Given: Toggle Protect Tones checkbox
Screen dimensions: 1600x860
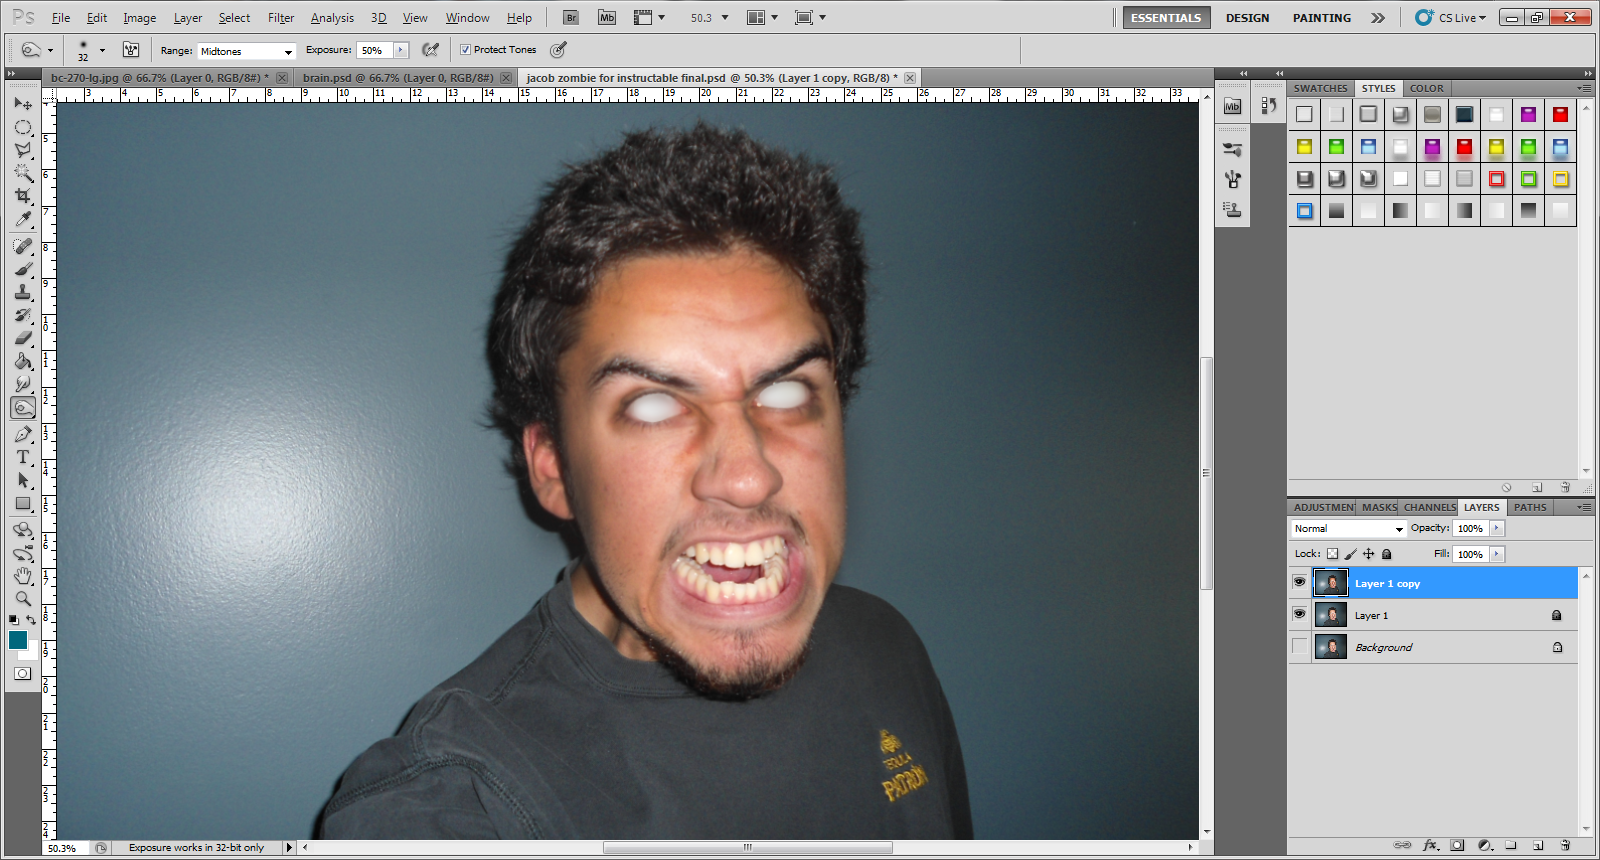Looking at the screenshot, I should (x=465, y=49).
